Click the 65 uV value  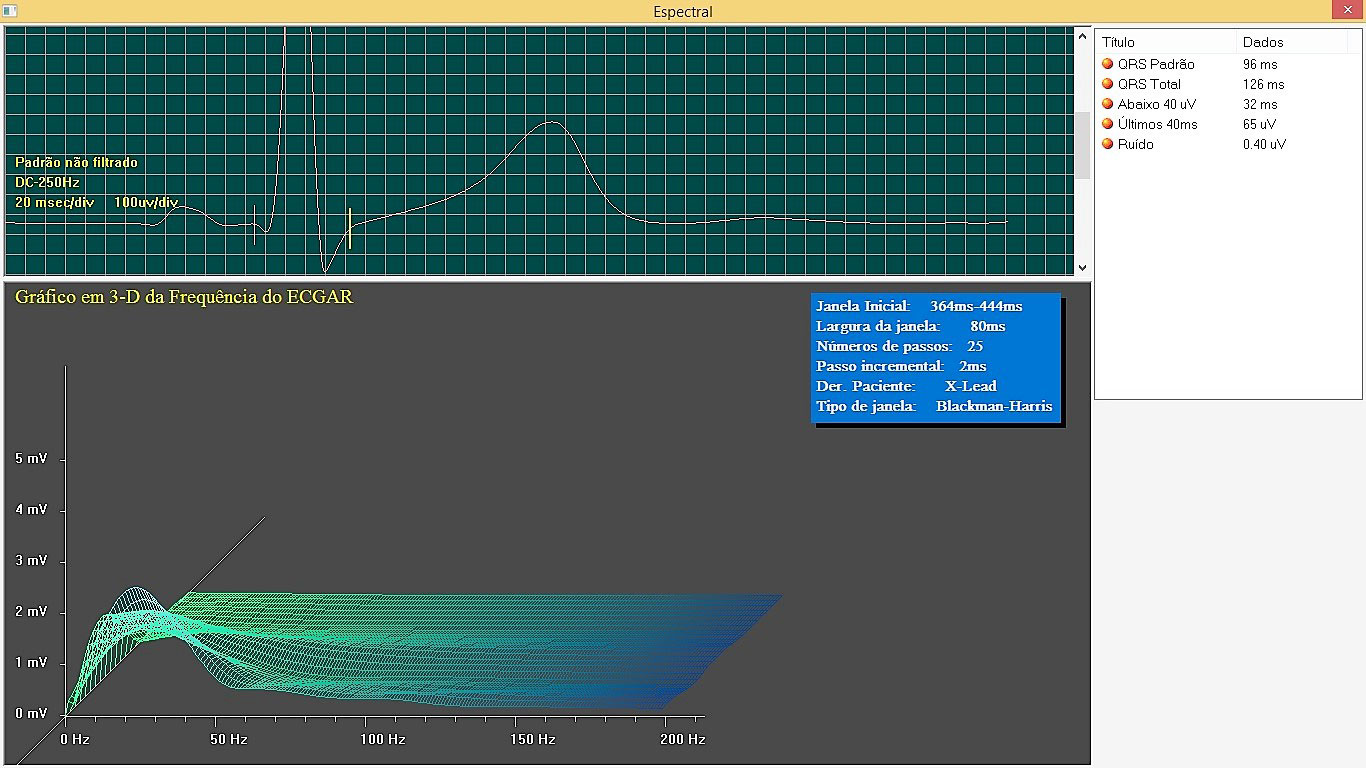tap(1260, 124)
